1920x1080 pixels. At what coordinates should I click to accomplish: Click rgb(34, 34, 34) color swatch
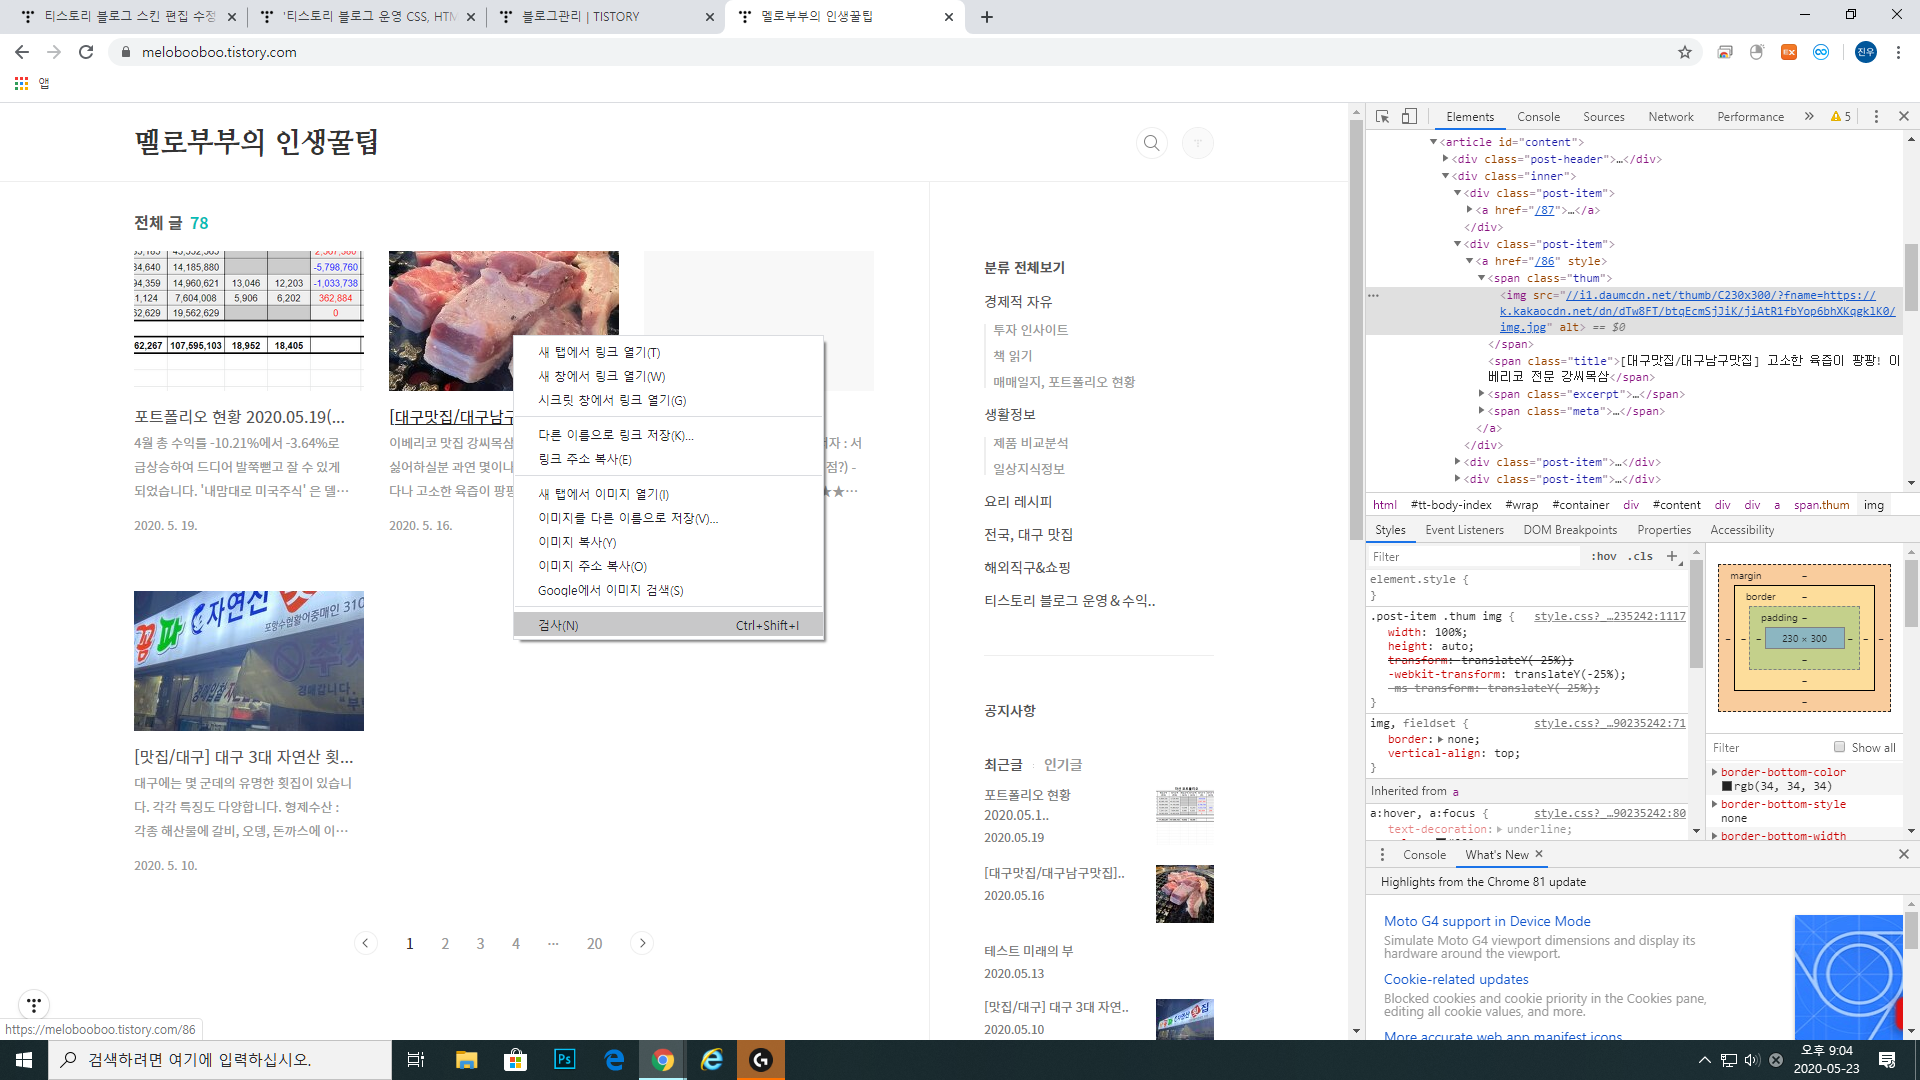(x=1727, y=787)
